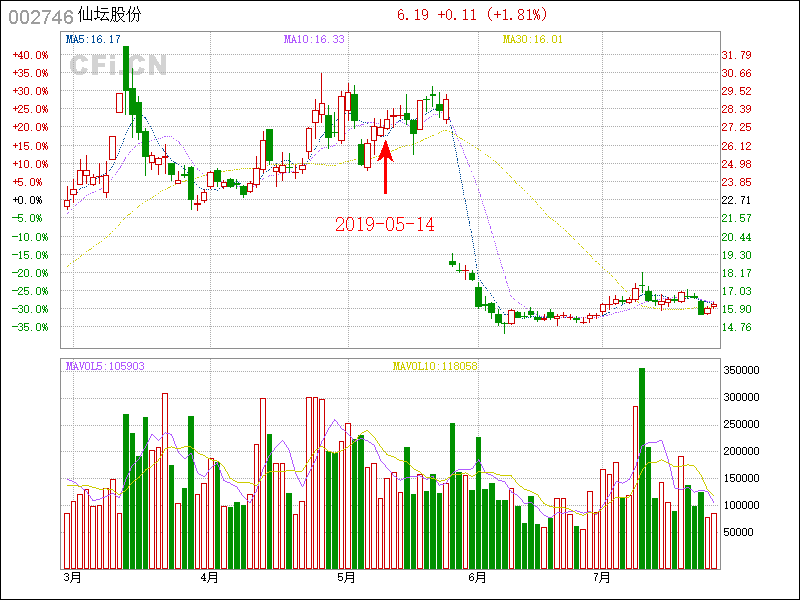Select the MAVOL5:105903 volume label
Screen dimensions: 800x600
(105, 366)
